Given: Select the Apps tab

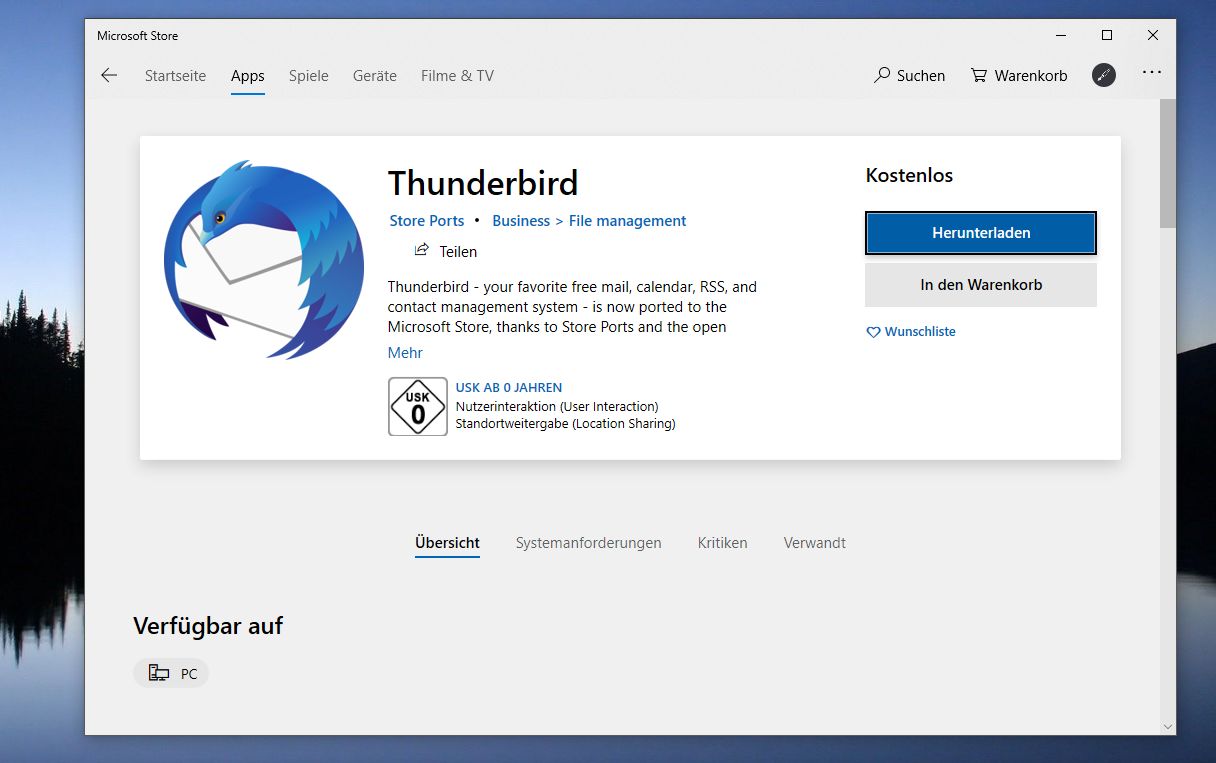Looking at the screenshot, I should pos(247,76).
